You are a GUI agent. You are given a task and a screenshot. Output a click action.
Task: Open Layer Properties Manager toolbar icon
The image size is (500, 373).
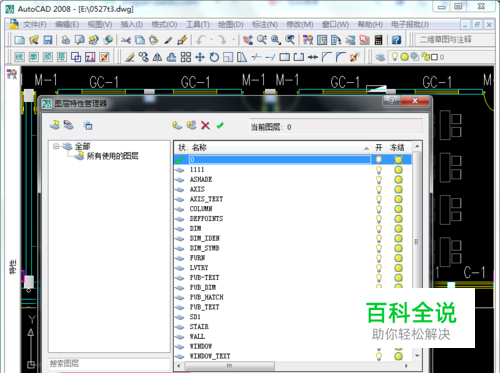pyautogui.click(x=380, y=57)
